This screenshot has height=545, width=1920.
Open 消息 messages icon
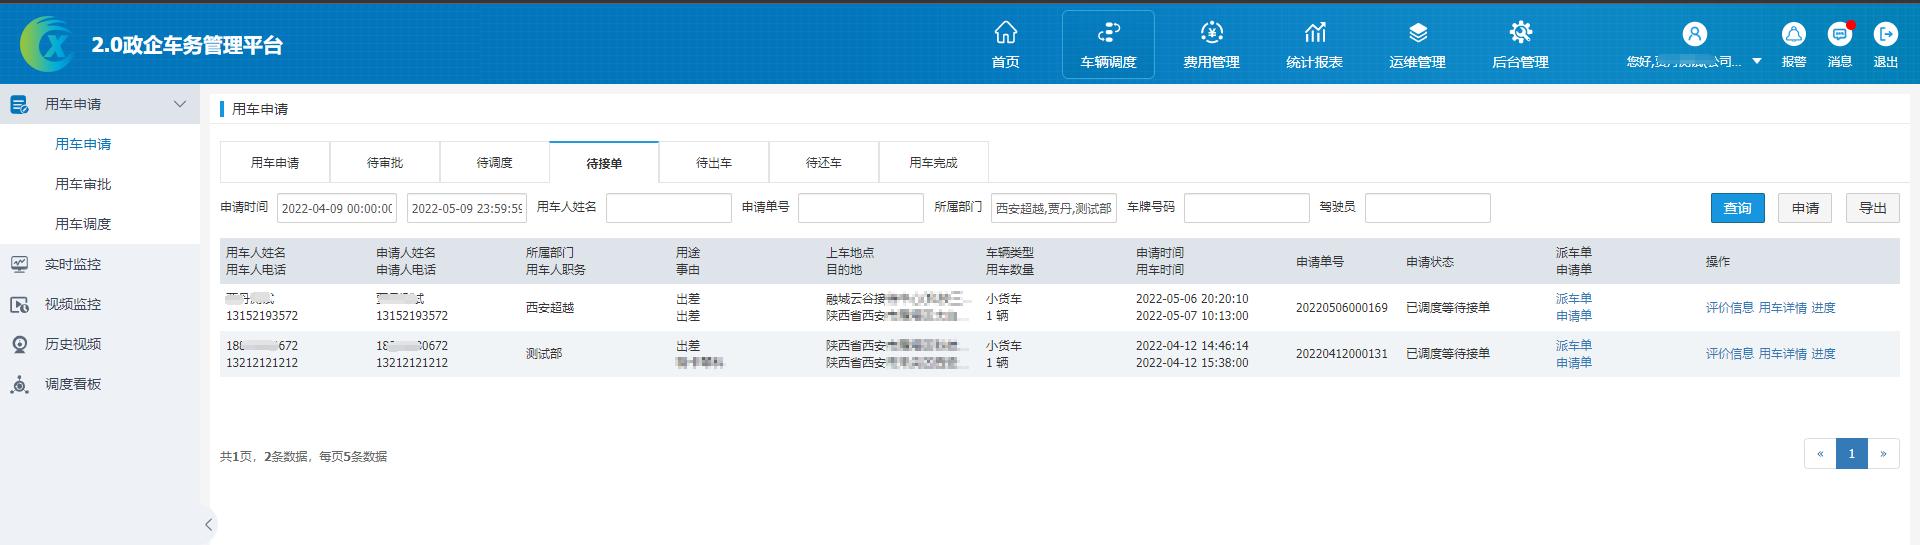click(x=1840, y=34)
